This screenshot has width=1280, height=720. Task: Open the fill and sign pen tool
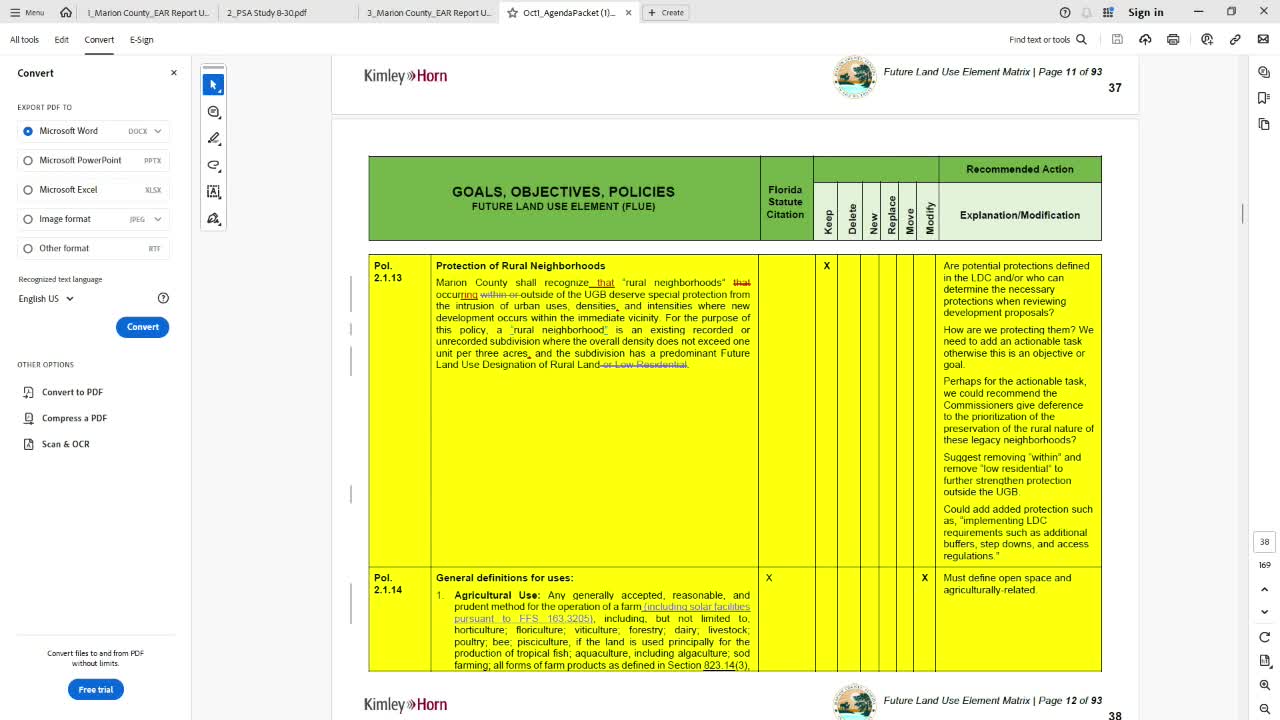pos(213,218)
